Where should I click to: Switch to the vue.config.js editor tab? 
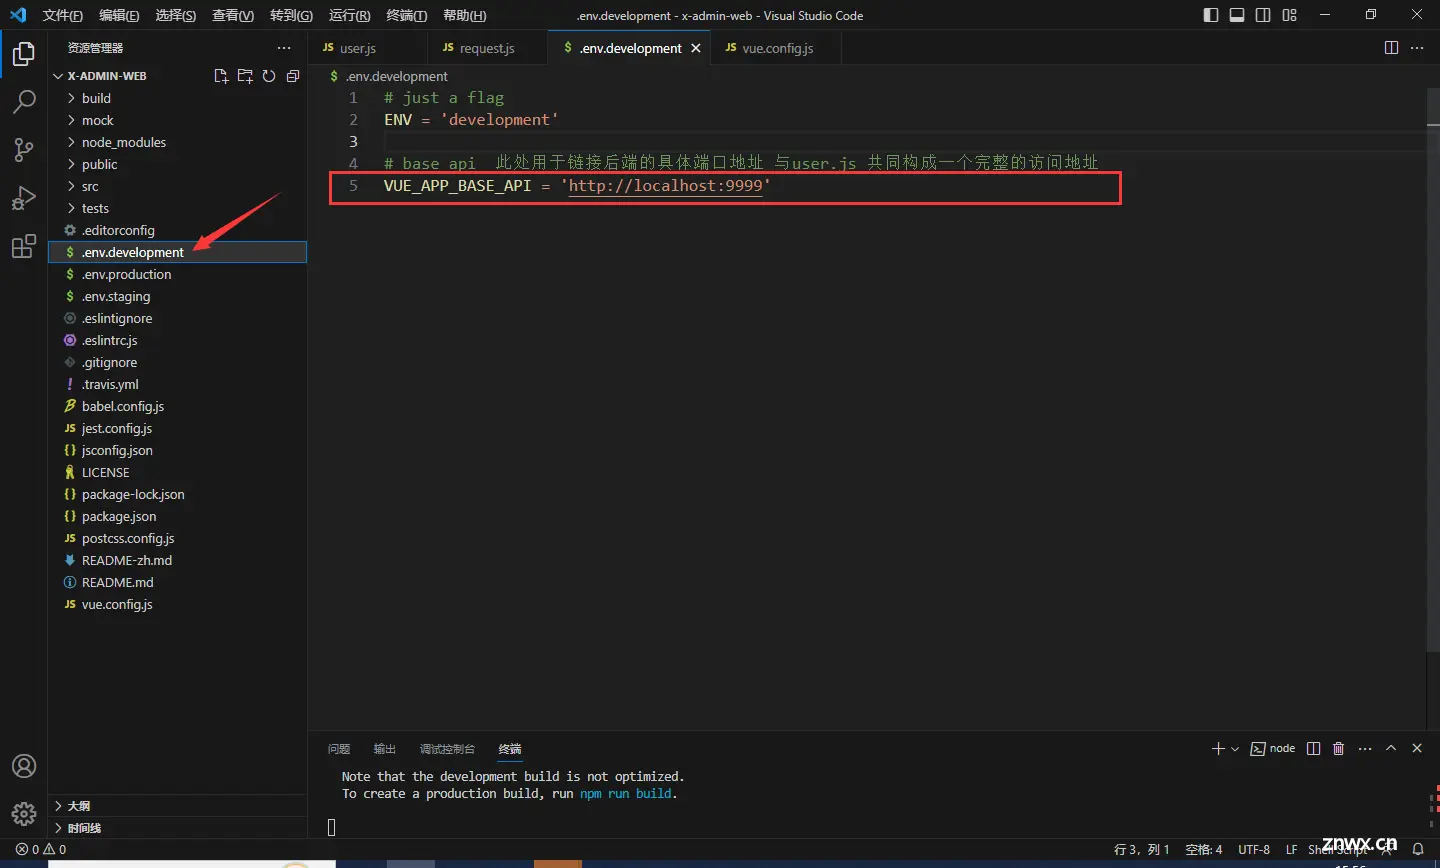point(776,48)
